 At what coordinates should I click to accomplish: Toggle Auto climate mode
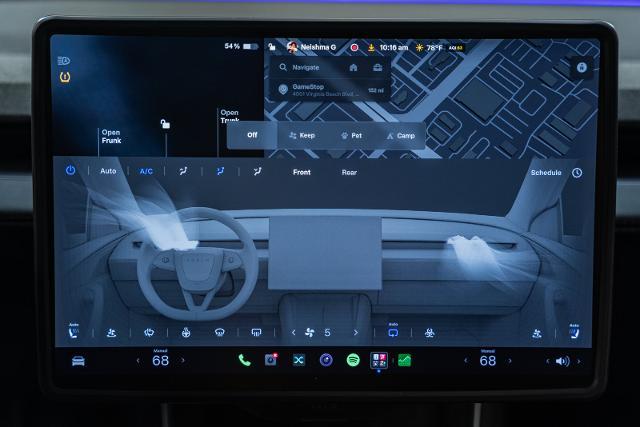pos(108,171)
